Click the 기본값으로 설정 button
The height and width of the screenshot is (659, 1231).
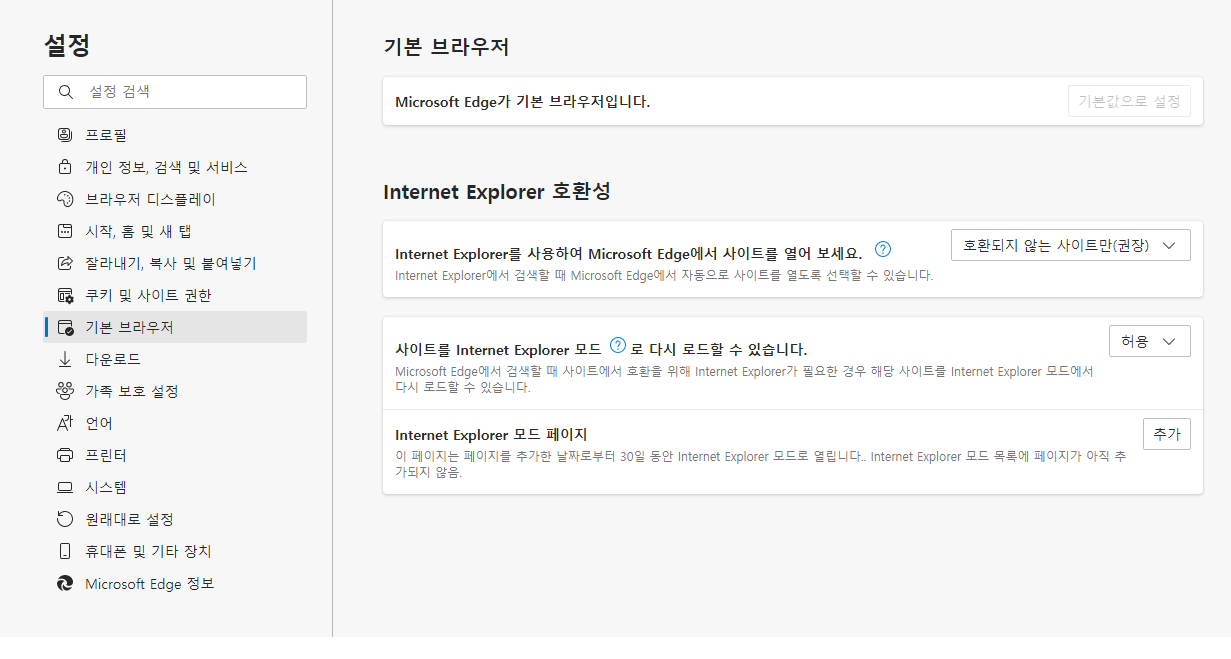coord(1129,101)
